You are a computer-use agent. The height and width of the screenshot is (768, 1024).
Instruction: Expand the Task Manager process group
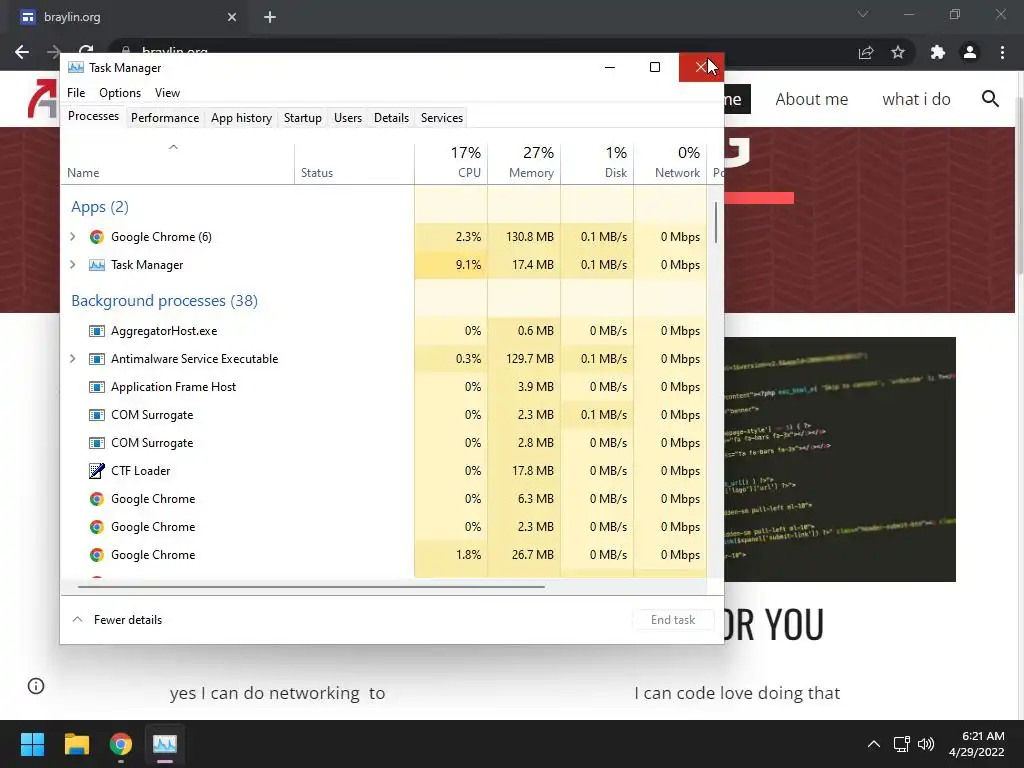(72, 265)
